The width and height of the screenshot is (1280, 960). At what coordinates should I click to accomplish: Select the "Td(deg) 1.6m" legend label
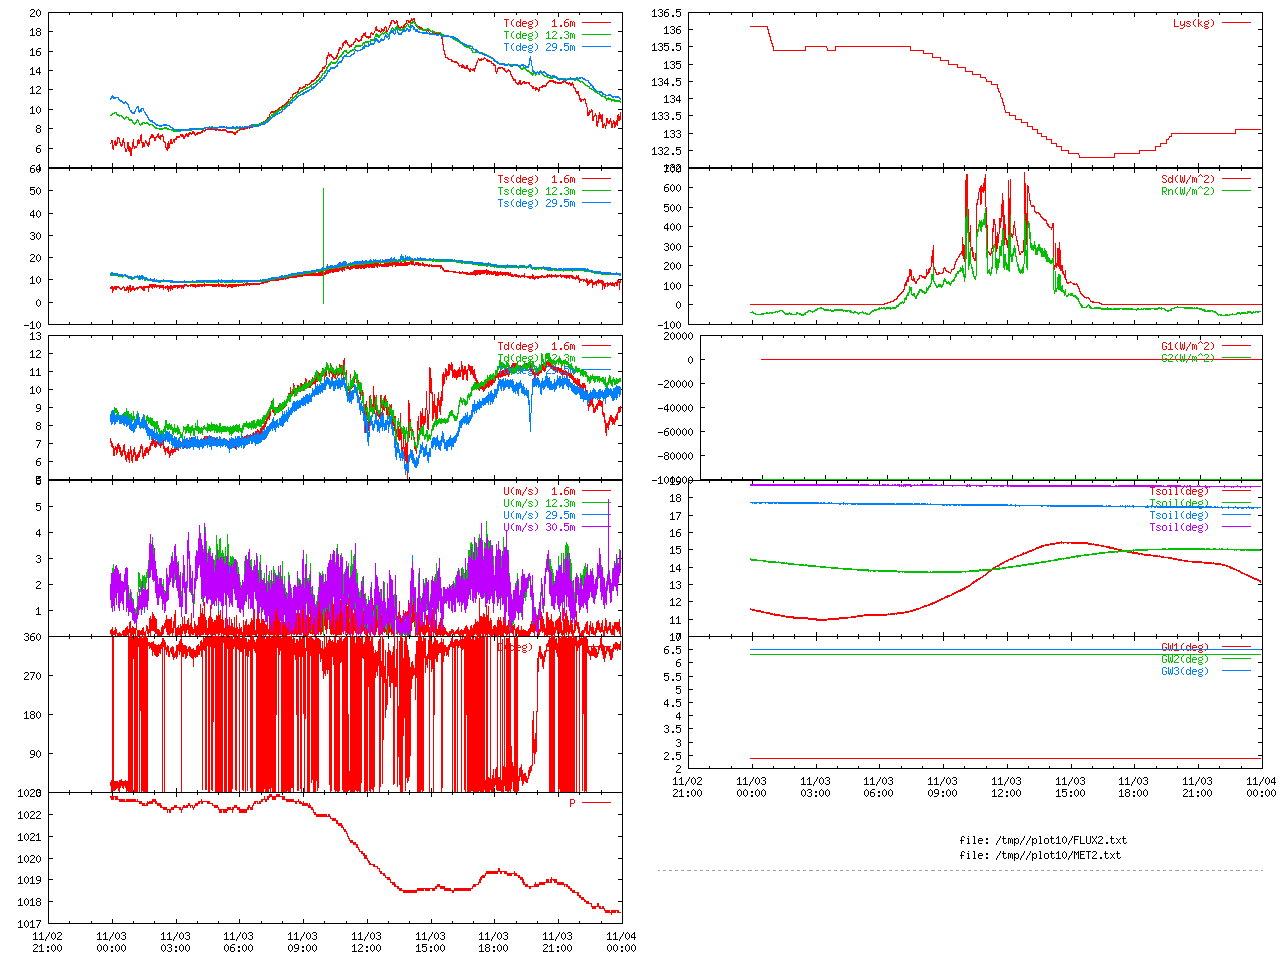536,346
